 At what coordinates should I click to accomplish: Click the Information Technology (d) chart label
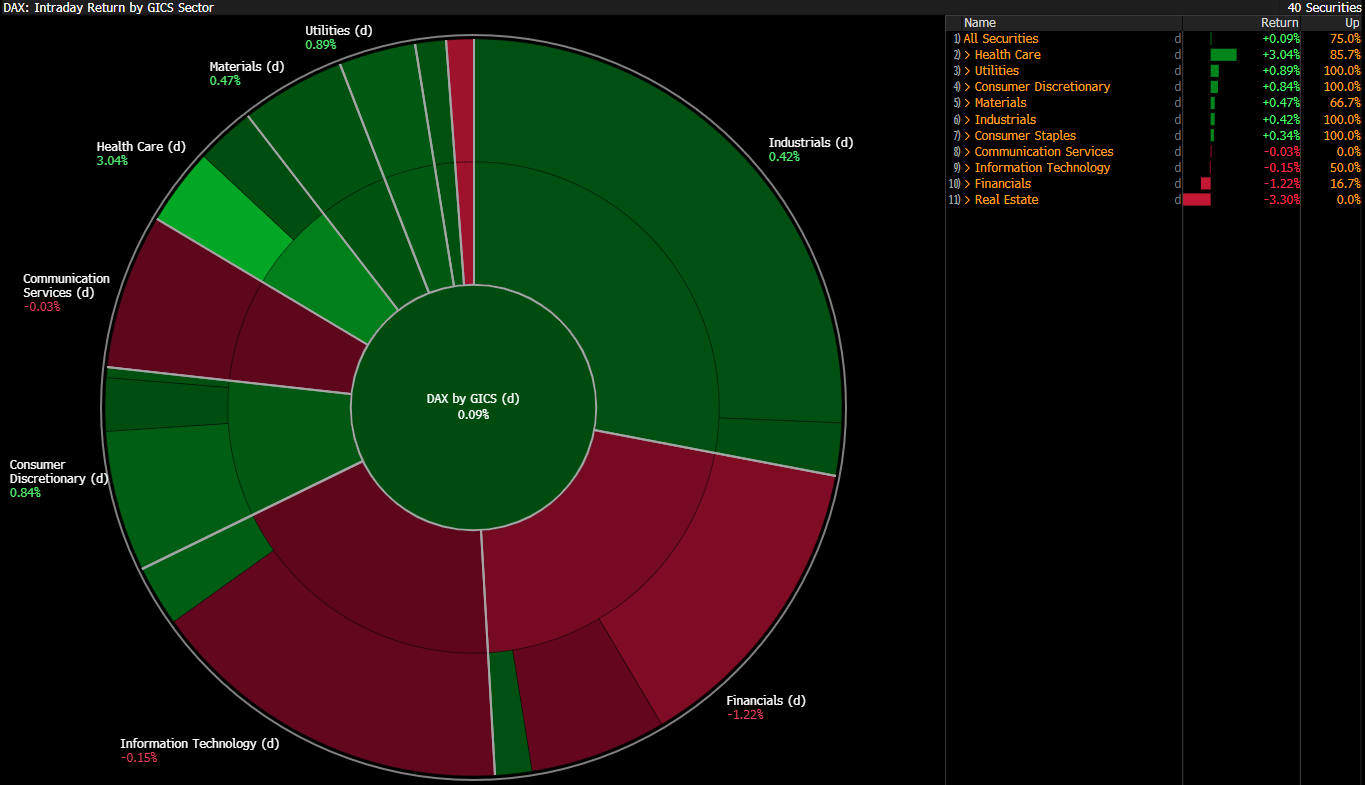click(x=200, y=744)
